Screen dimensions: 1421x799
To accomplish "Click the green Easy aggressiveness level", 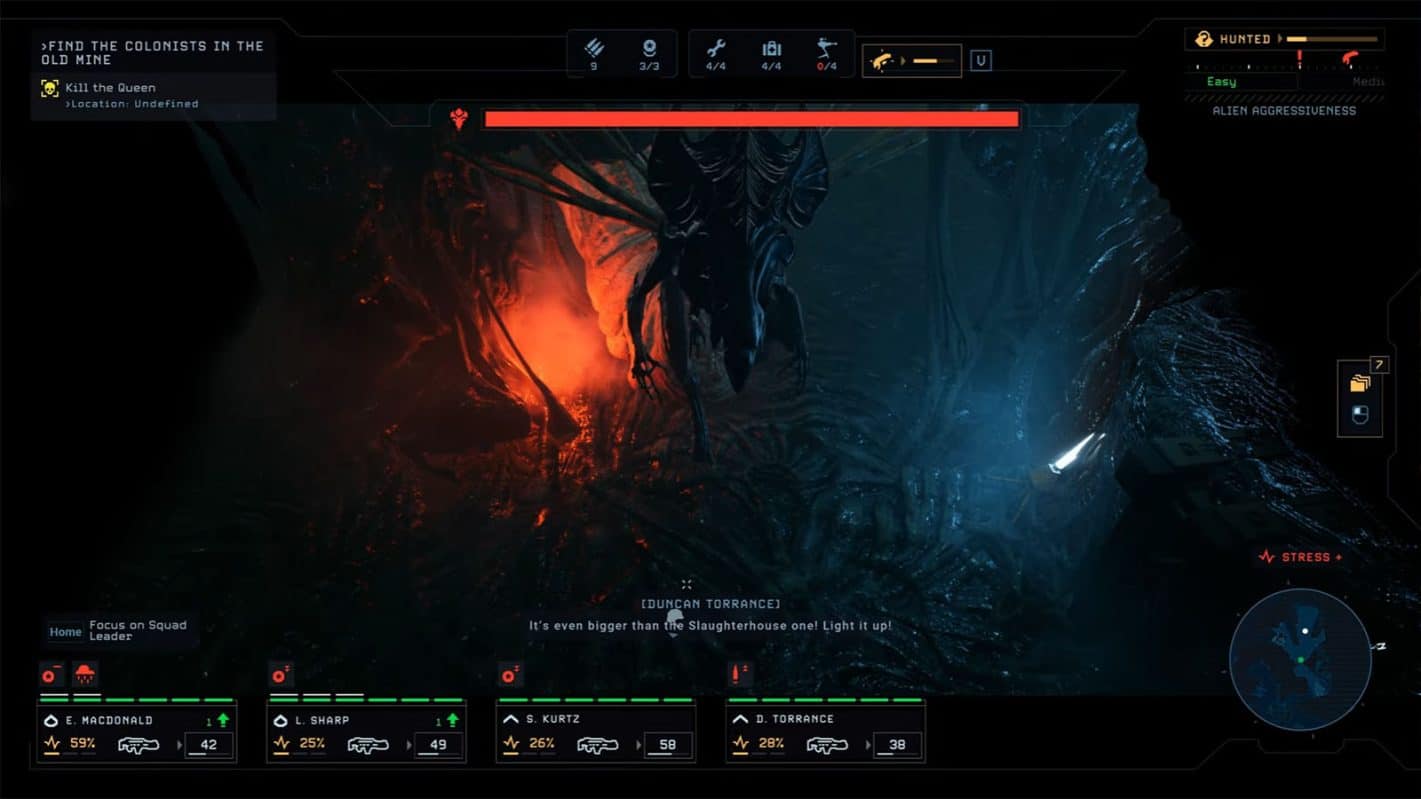I will tap(1221, 82).
